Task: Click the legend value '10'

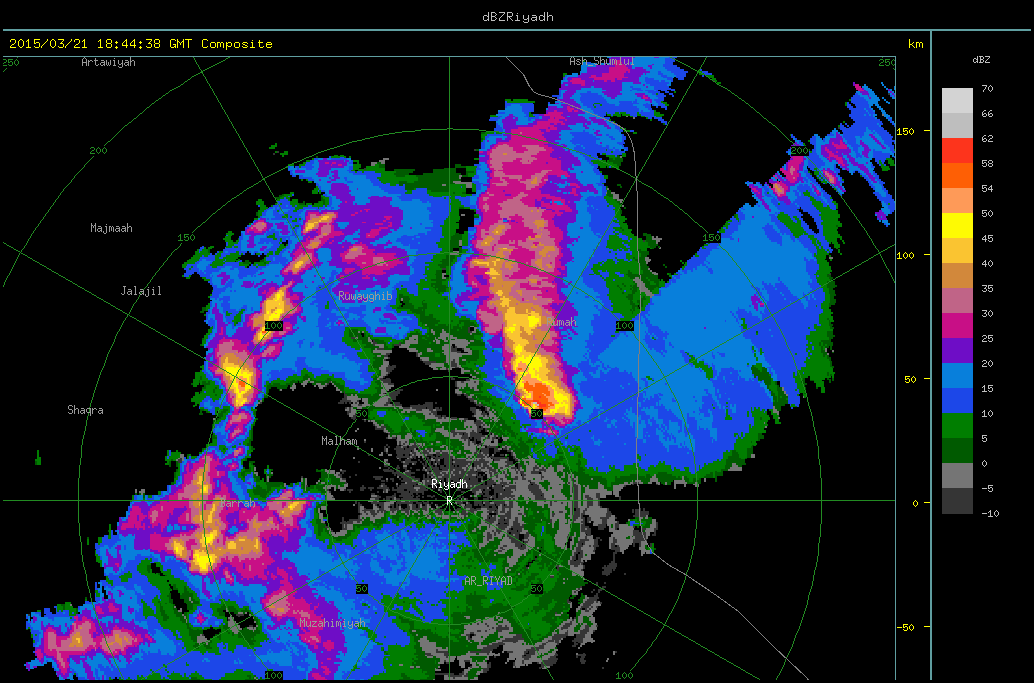Action: point(987,414)
